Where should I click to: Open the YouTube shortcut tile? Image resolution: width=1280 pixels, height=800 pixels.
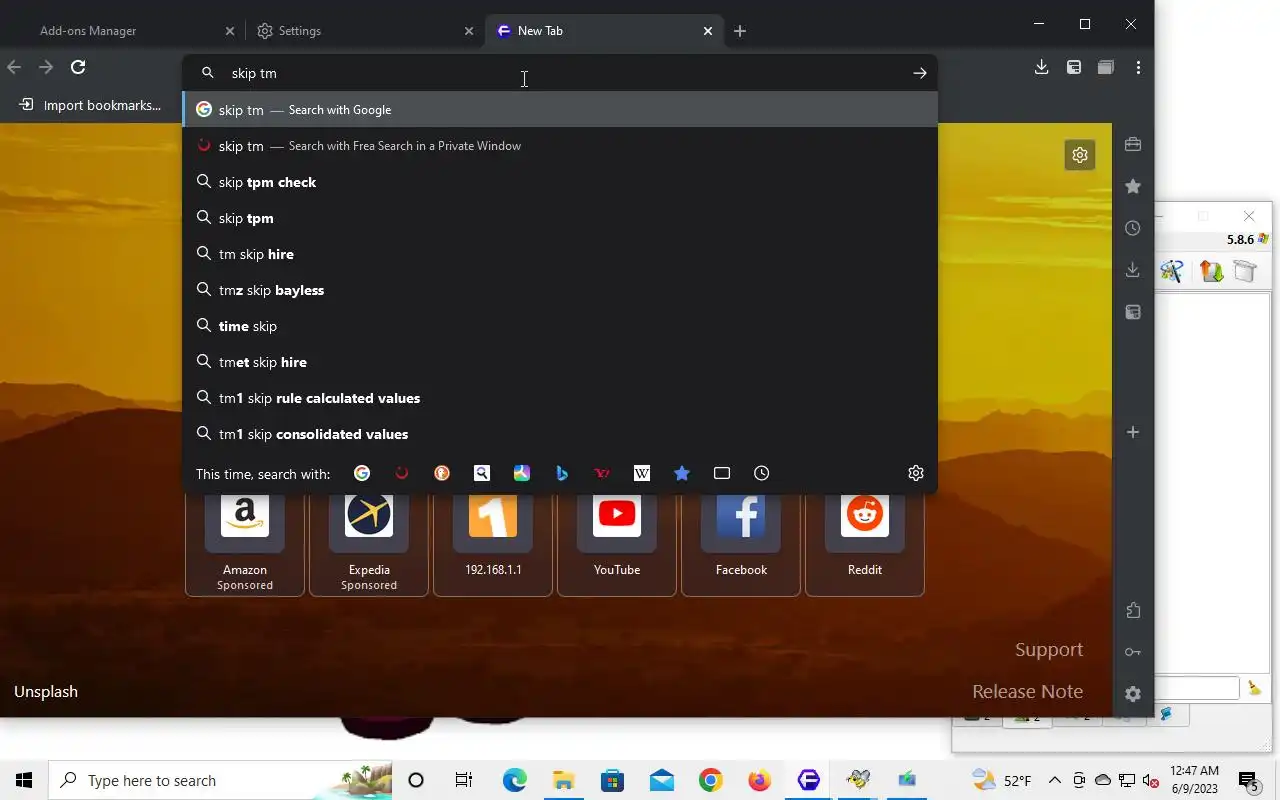[x=617, y=543]
